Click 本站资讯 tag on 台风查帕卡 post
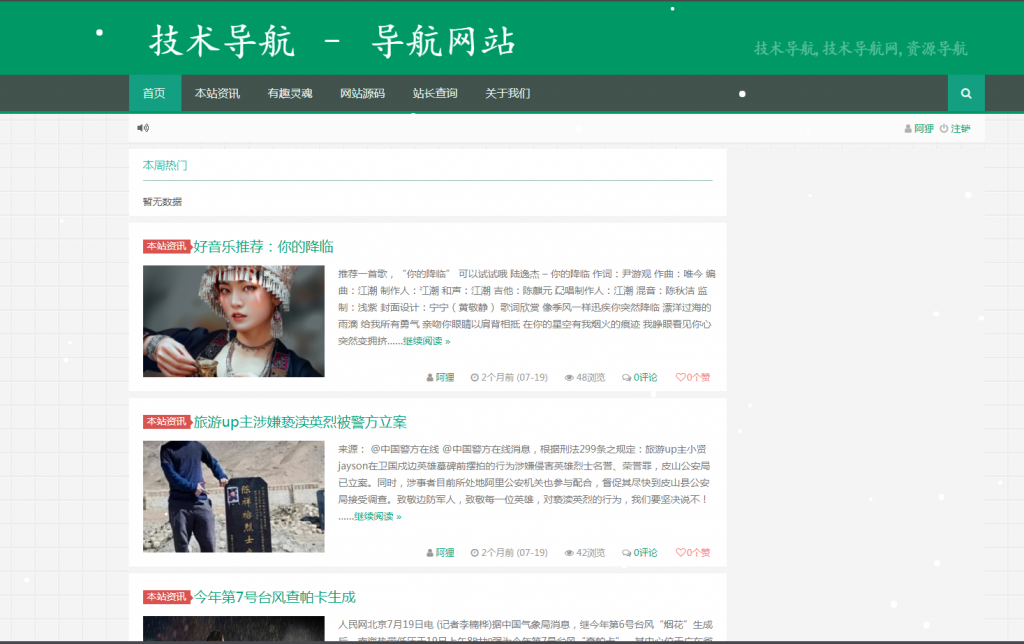 tap(167, 596)
